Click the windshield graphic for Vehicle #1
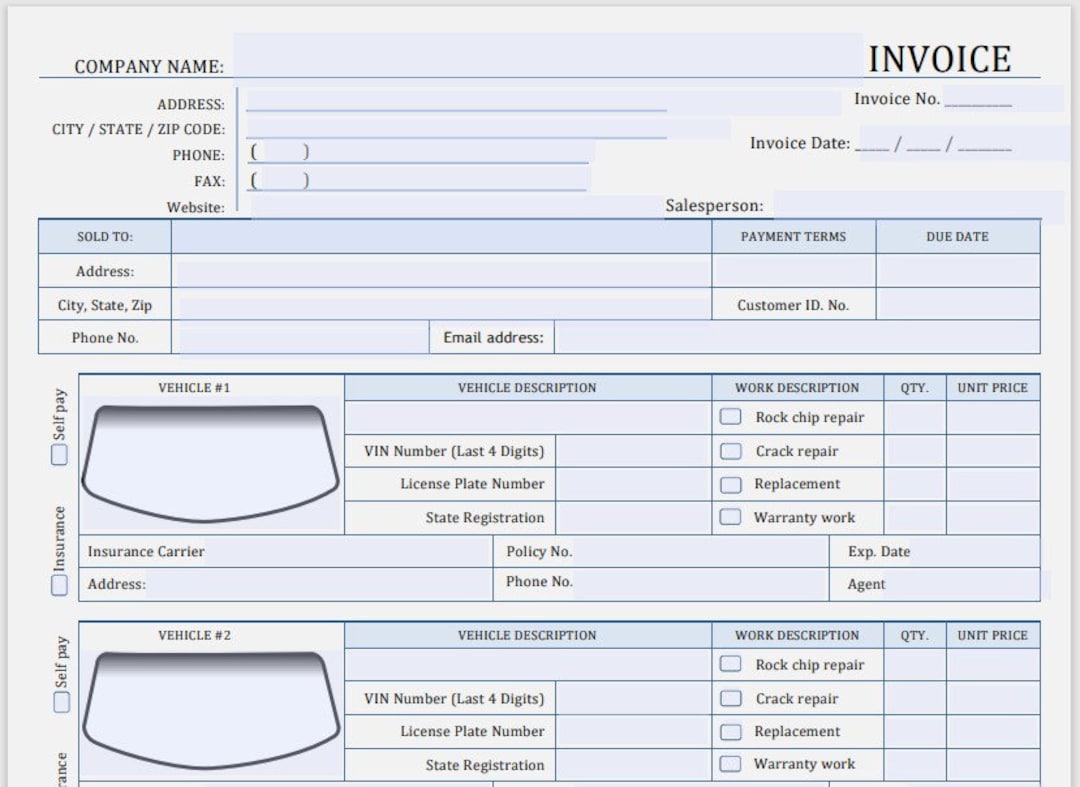 coord(210,460)
